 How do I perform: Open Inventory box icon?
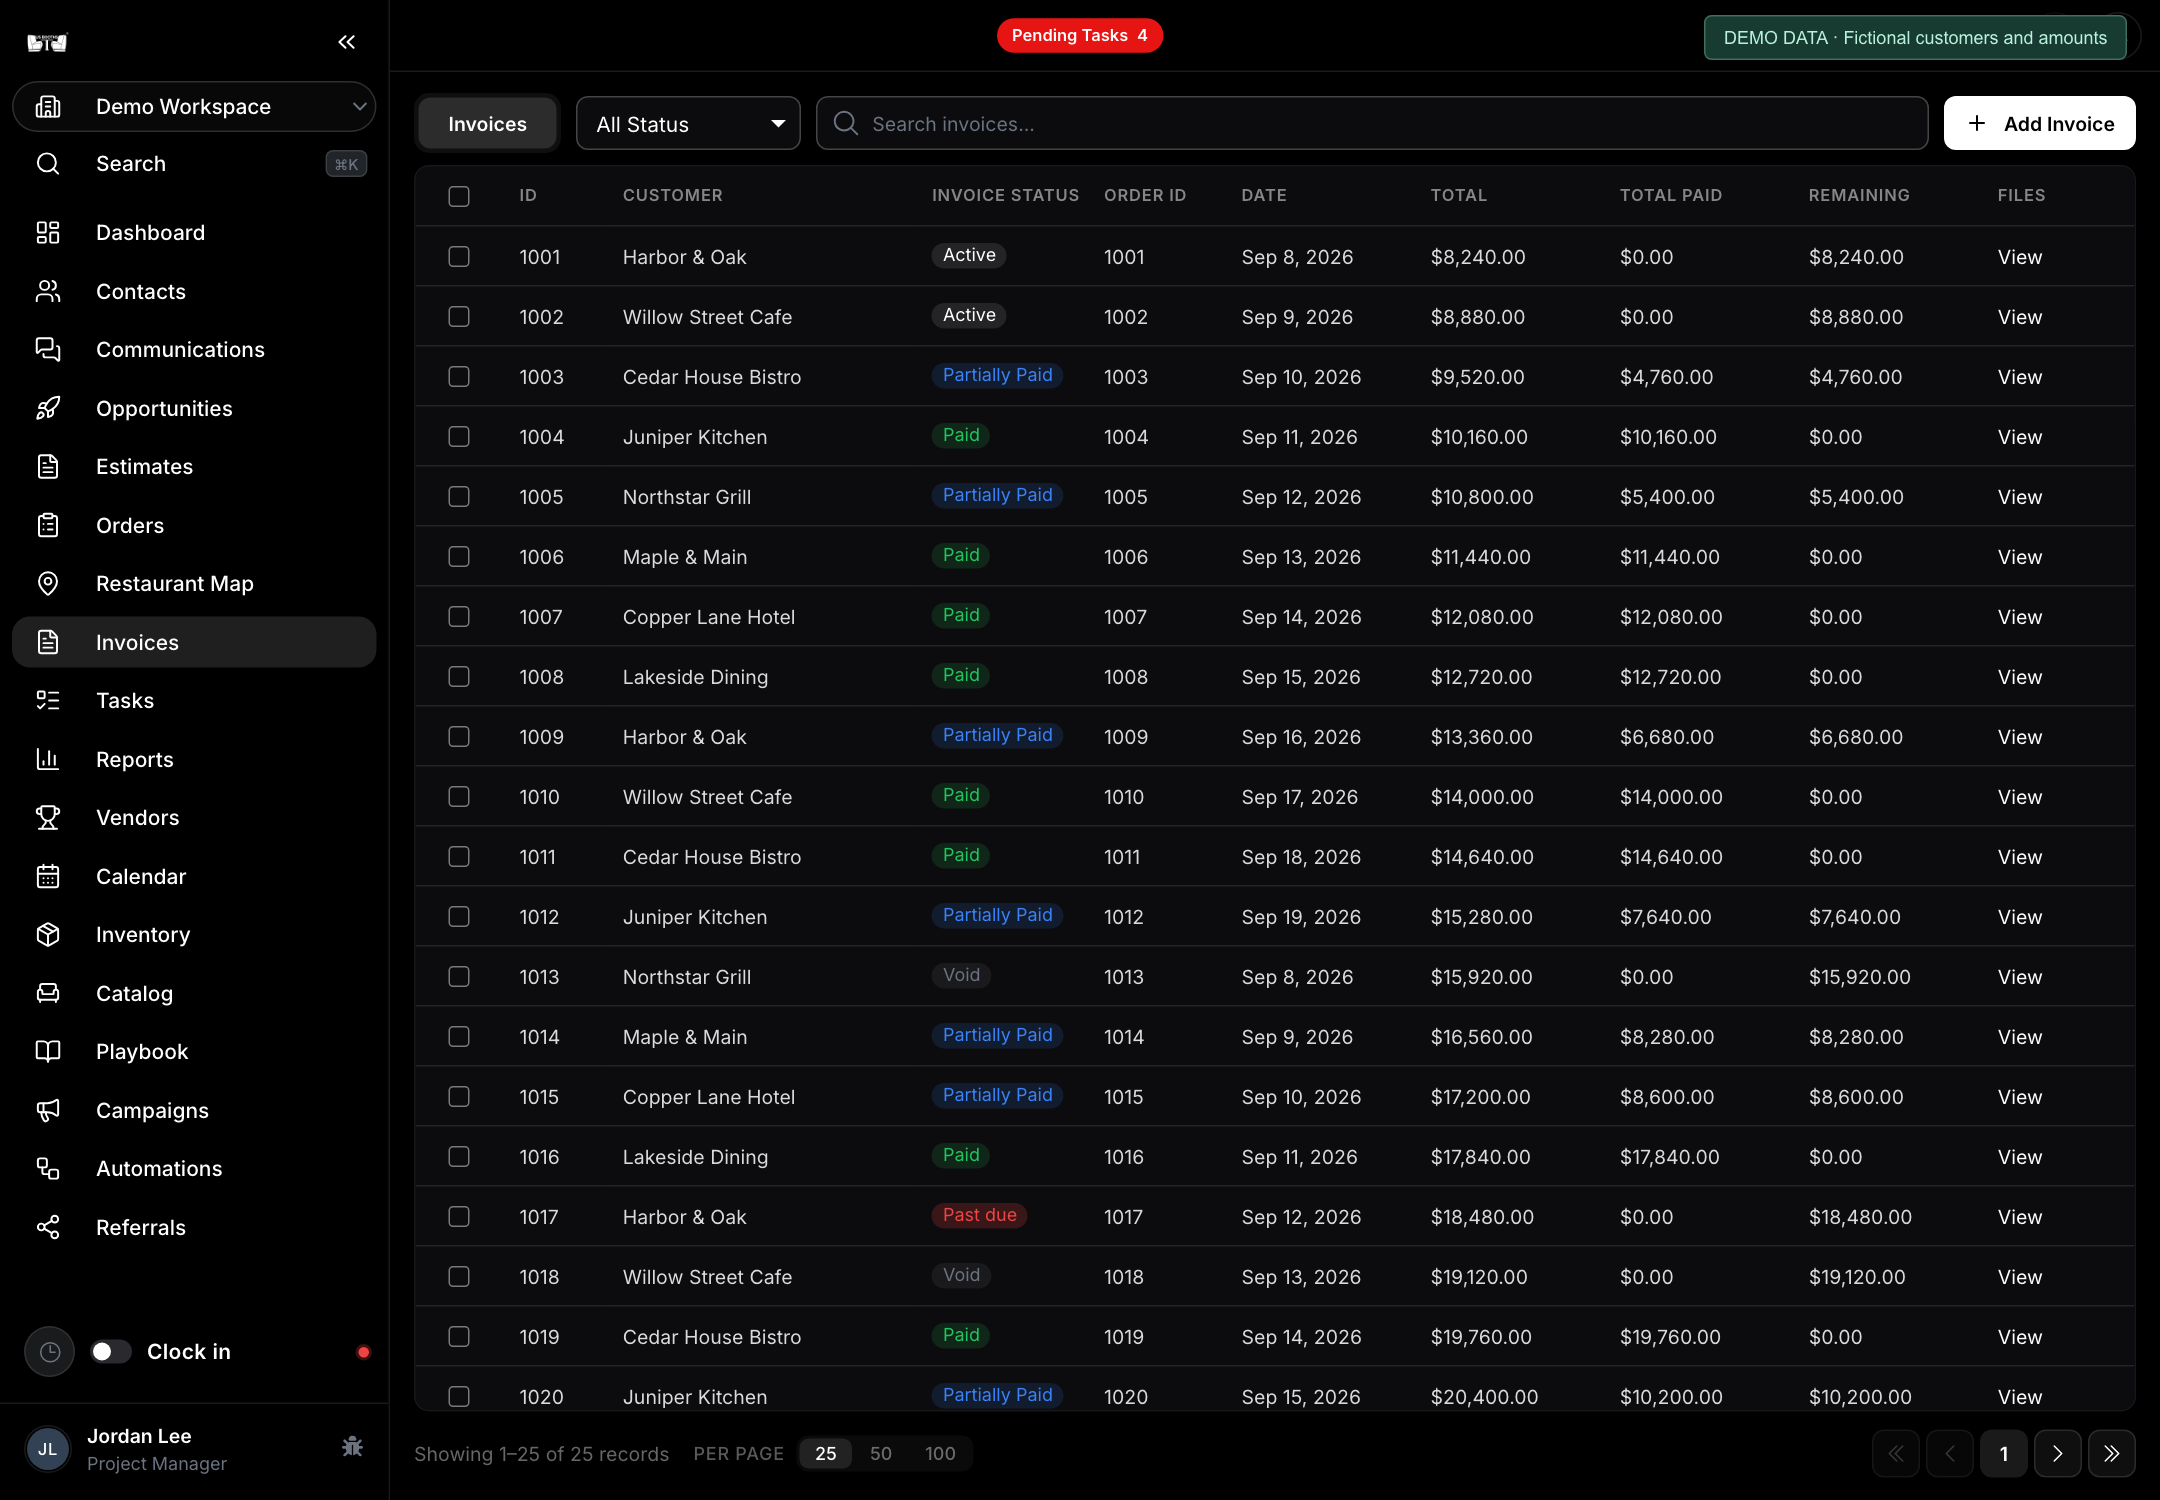pyautogui.click(x=48, y=935)
